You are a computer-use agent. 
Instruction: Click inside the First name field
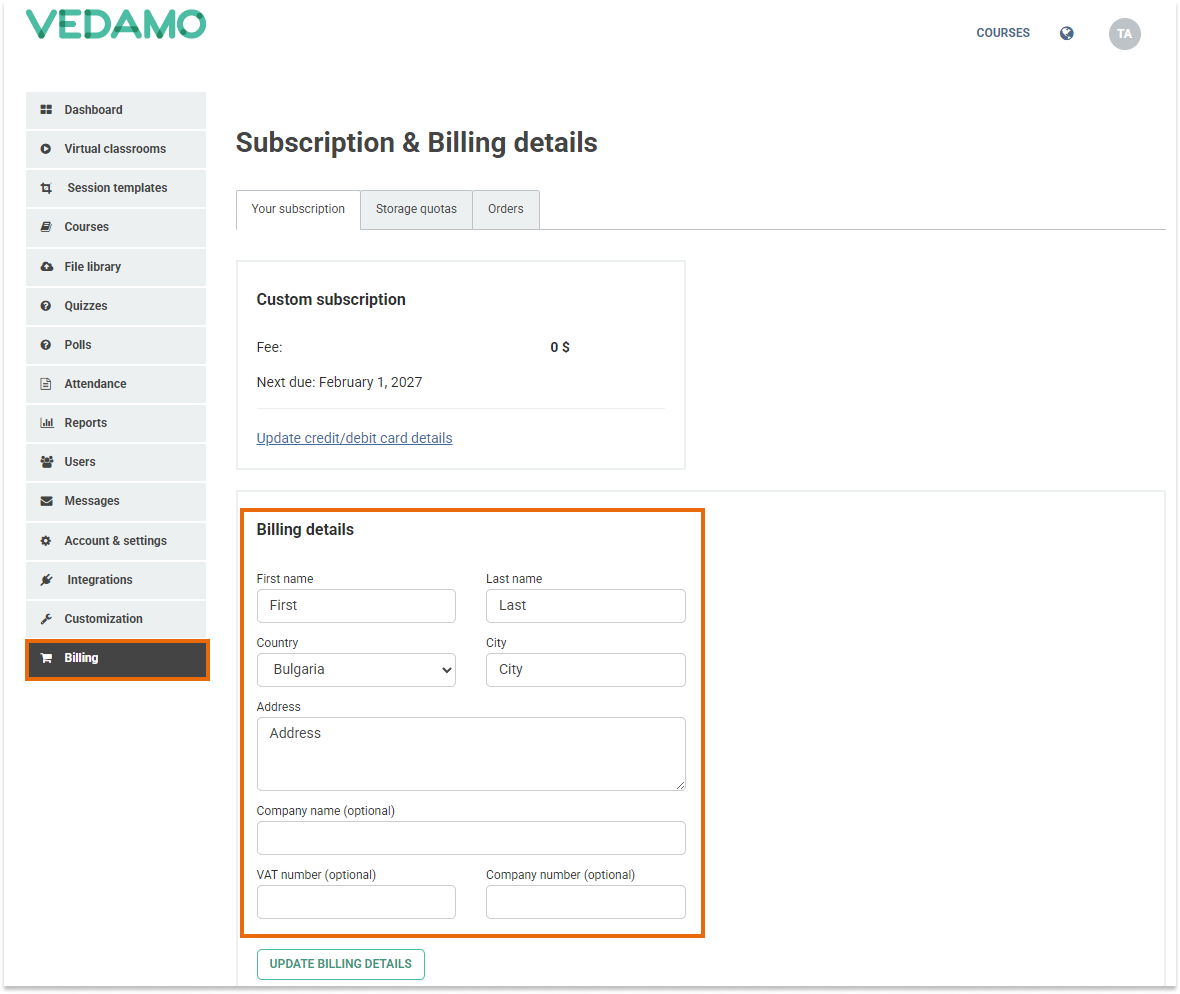coord(356,605)
